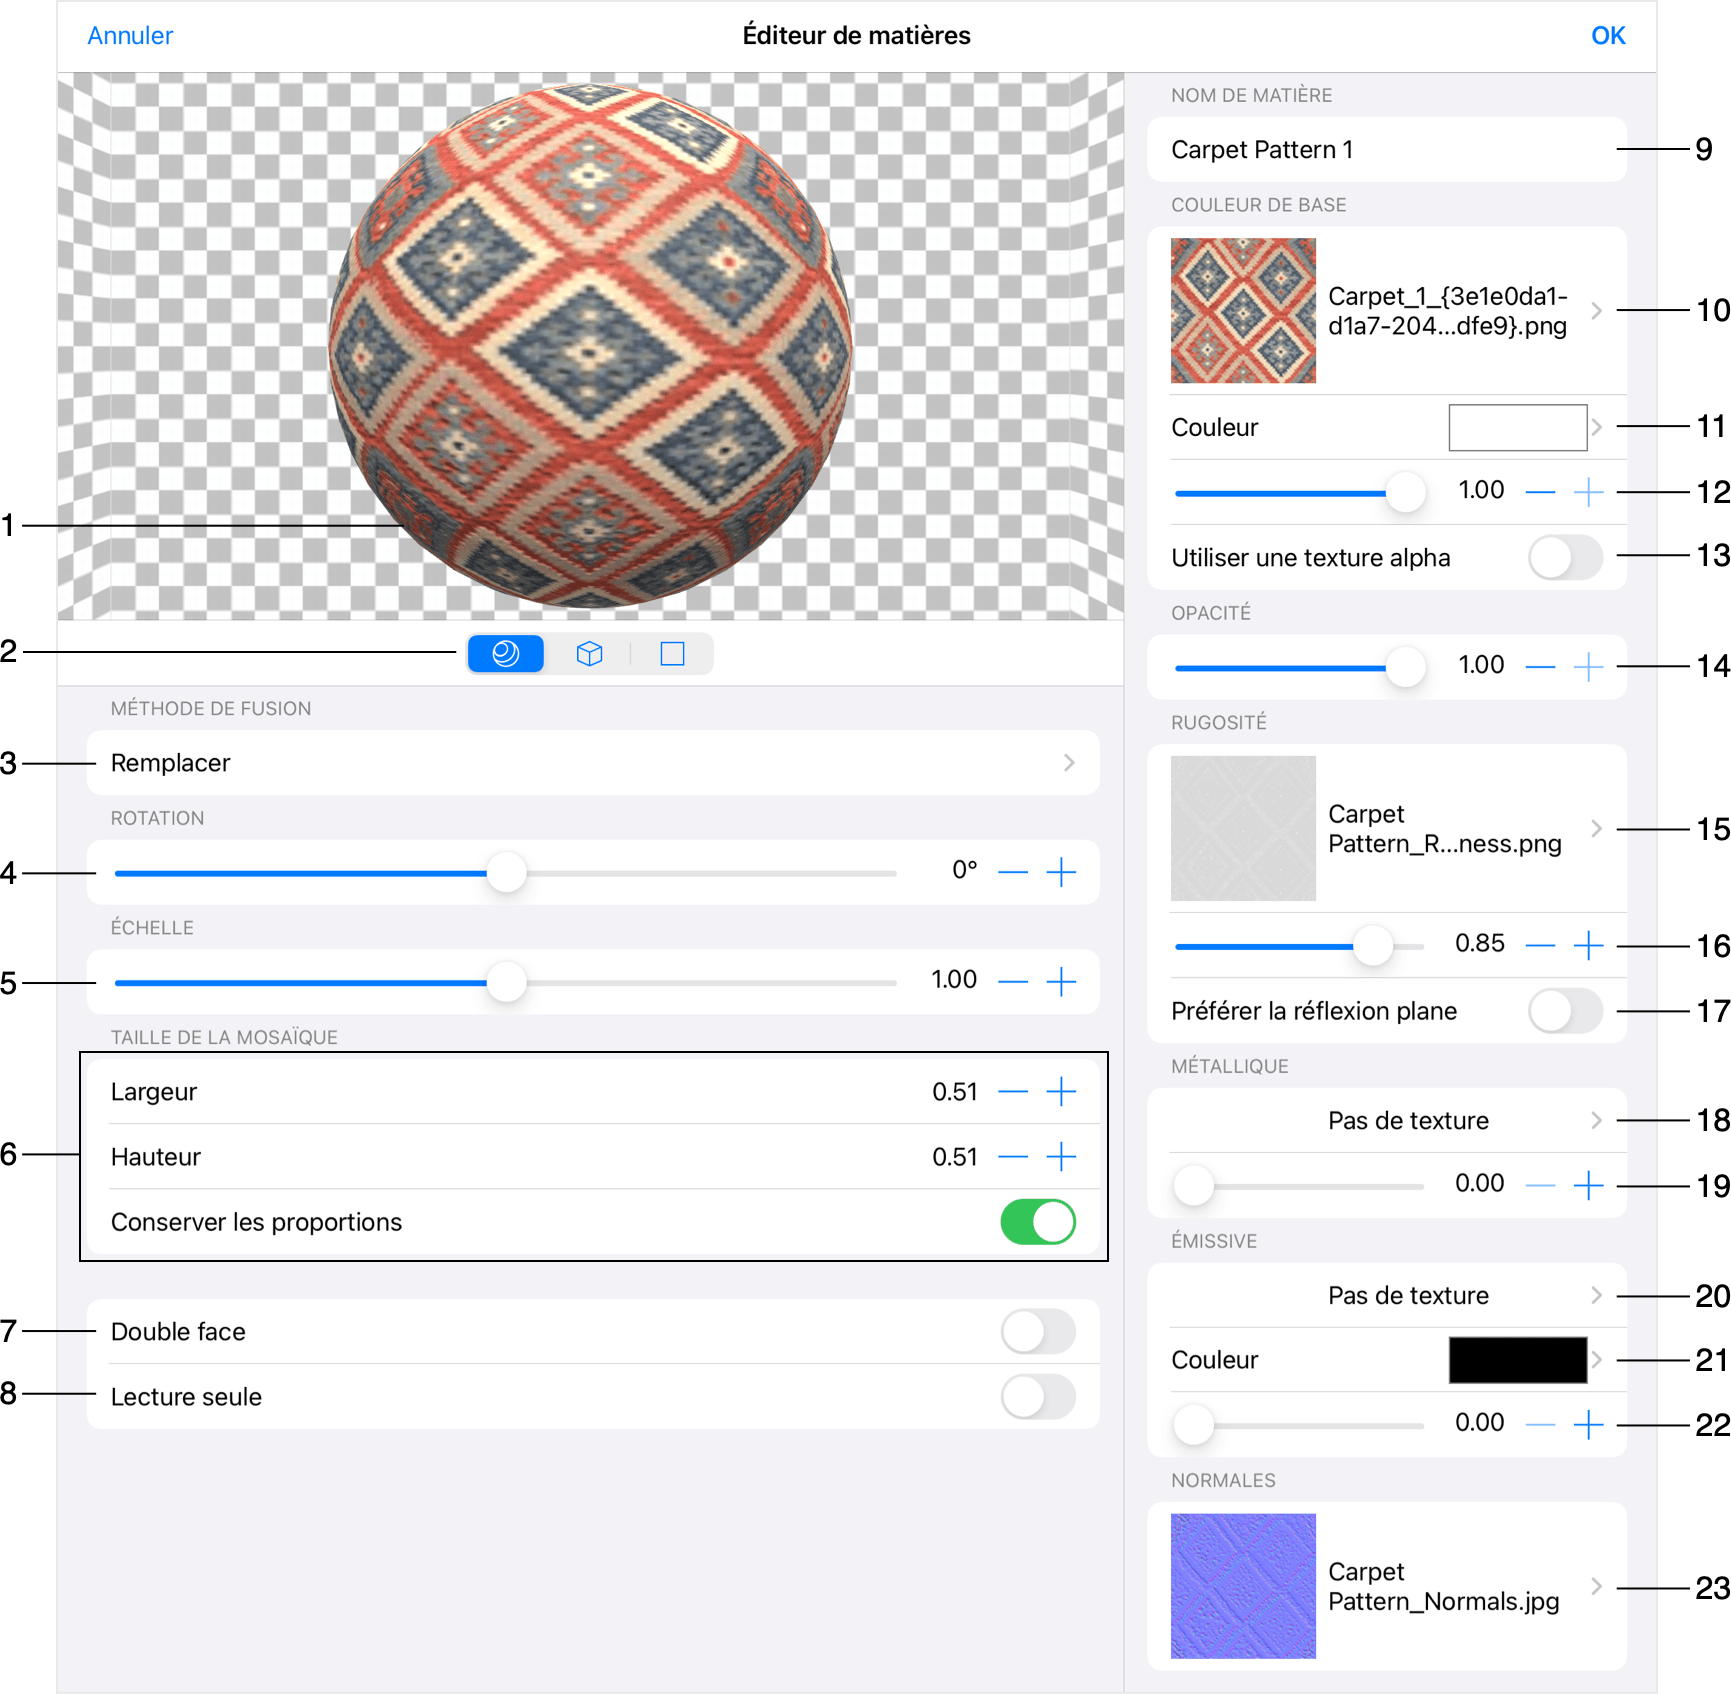Viewport: 1731px width, 1694px height.
Task: Decrease base color intensity with minus
Action: click(1541, 492)
